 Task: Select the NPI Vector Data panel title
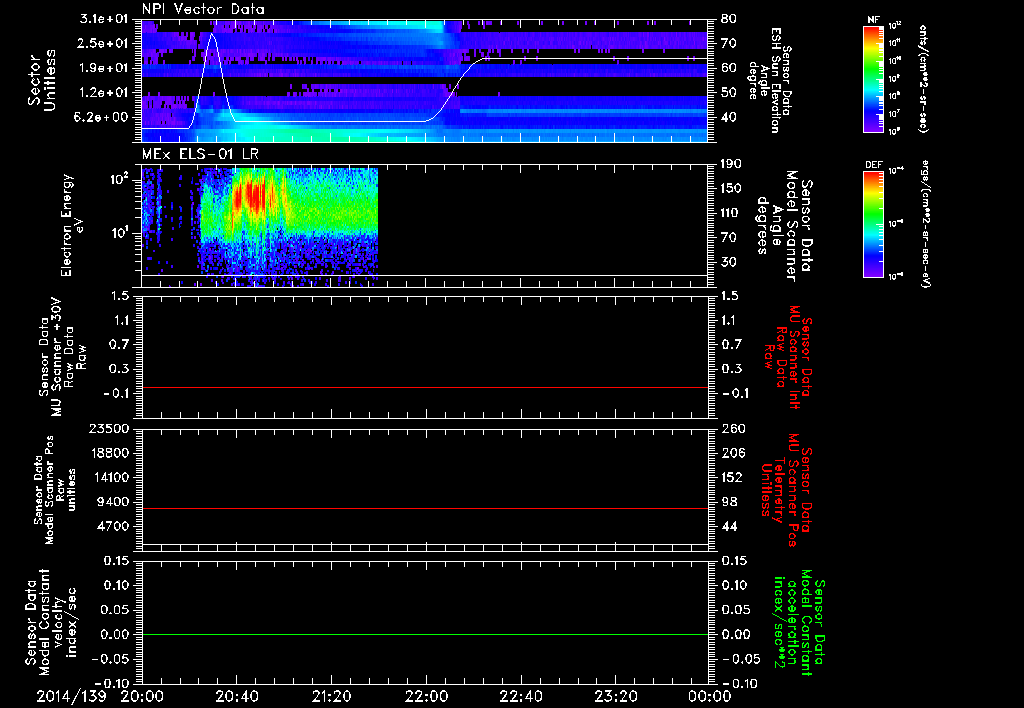203,9
